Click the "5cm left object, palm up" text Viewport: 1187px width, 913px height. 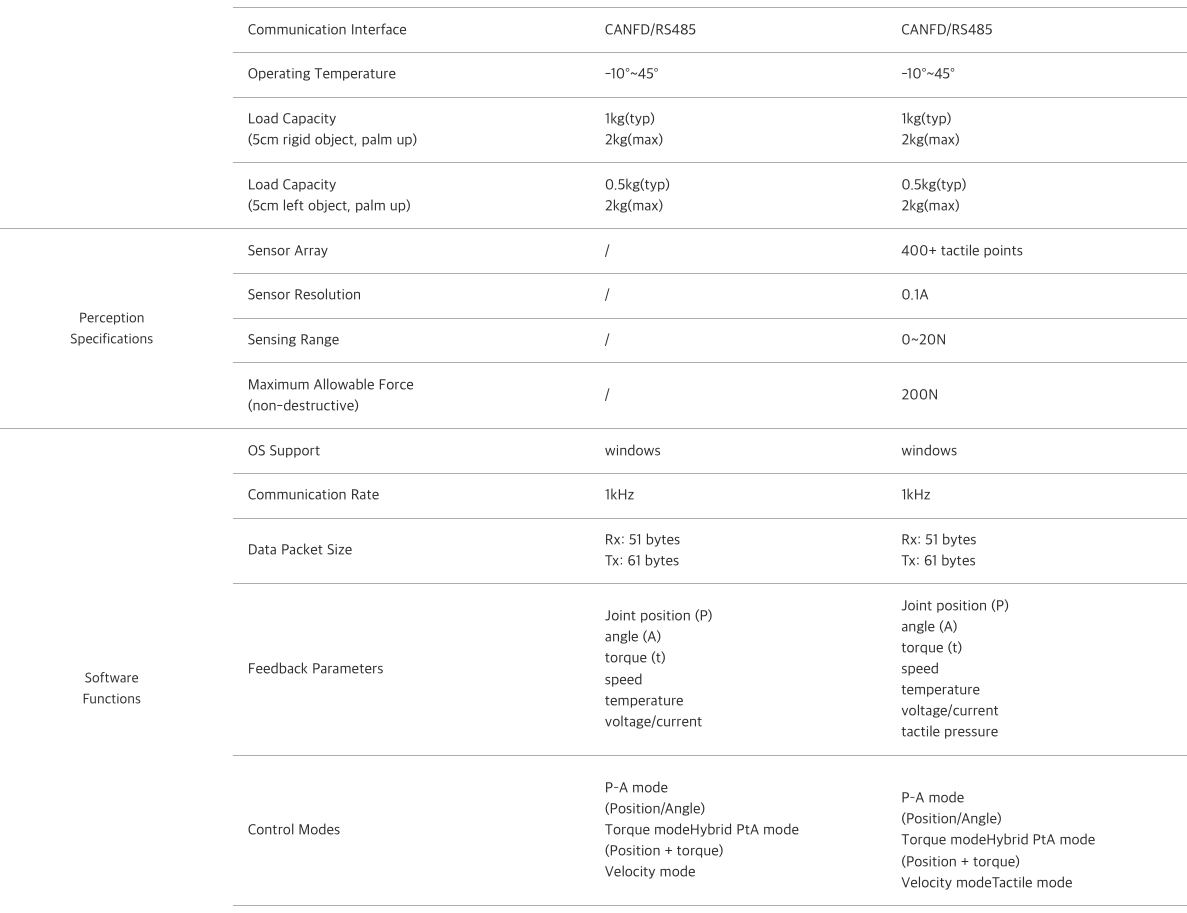(x=329, y=206)
